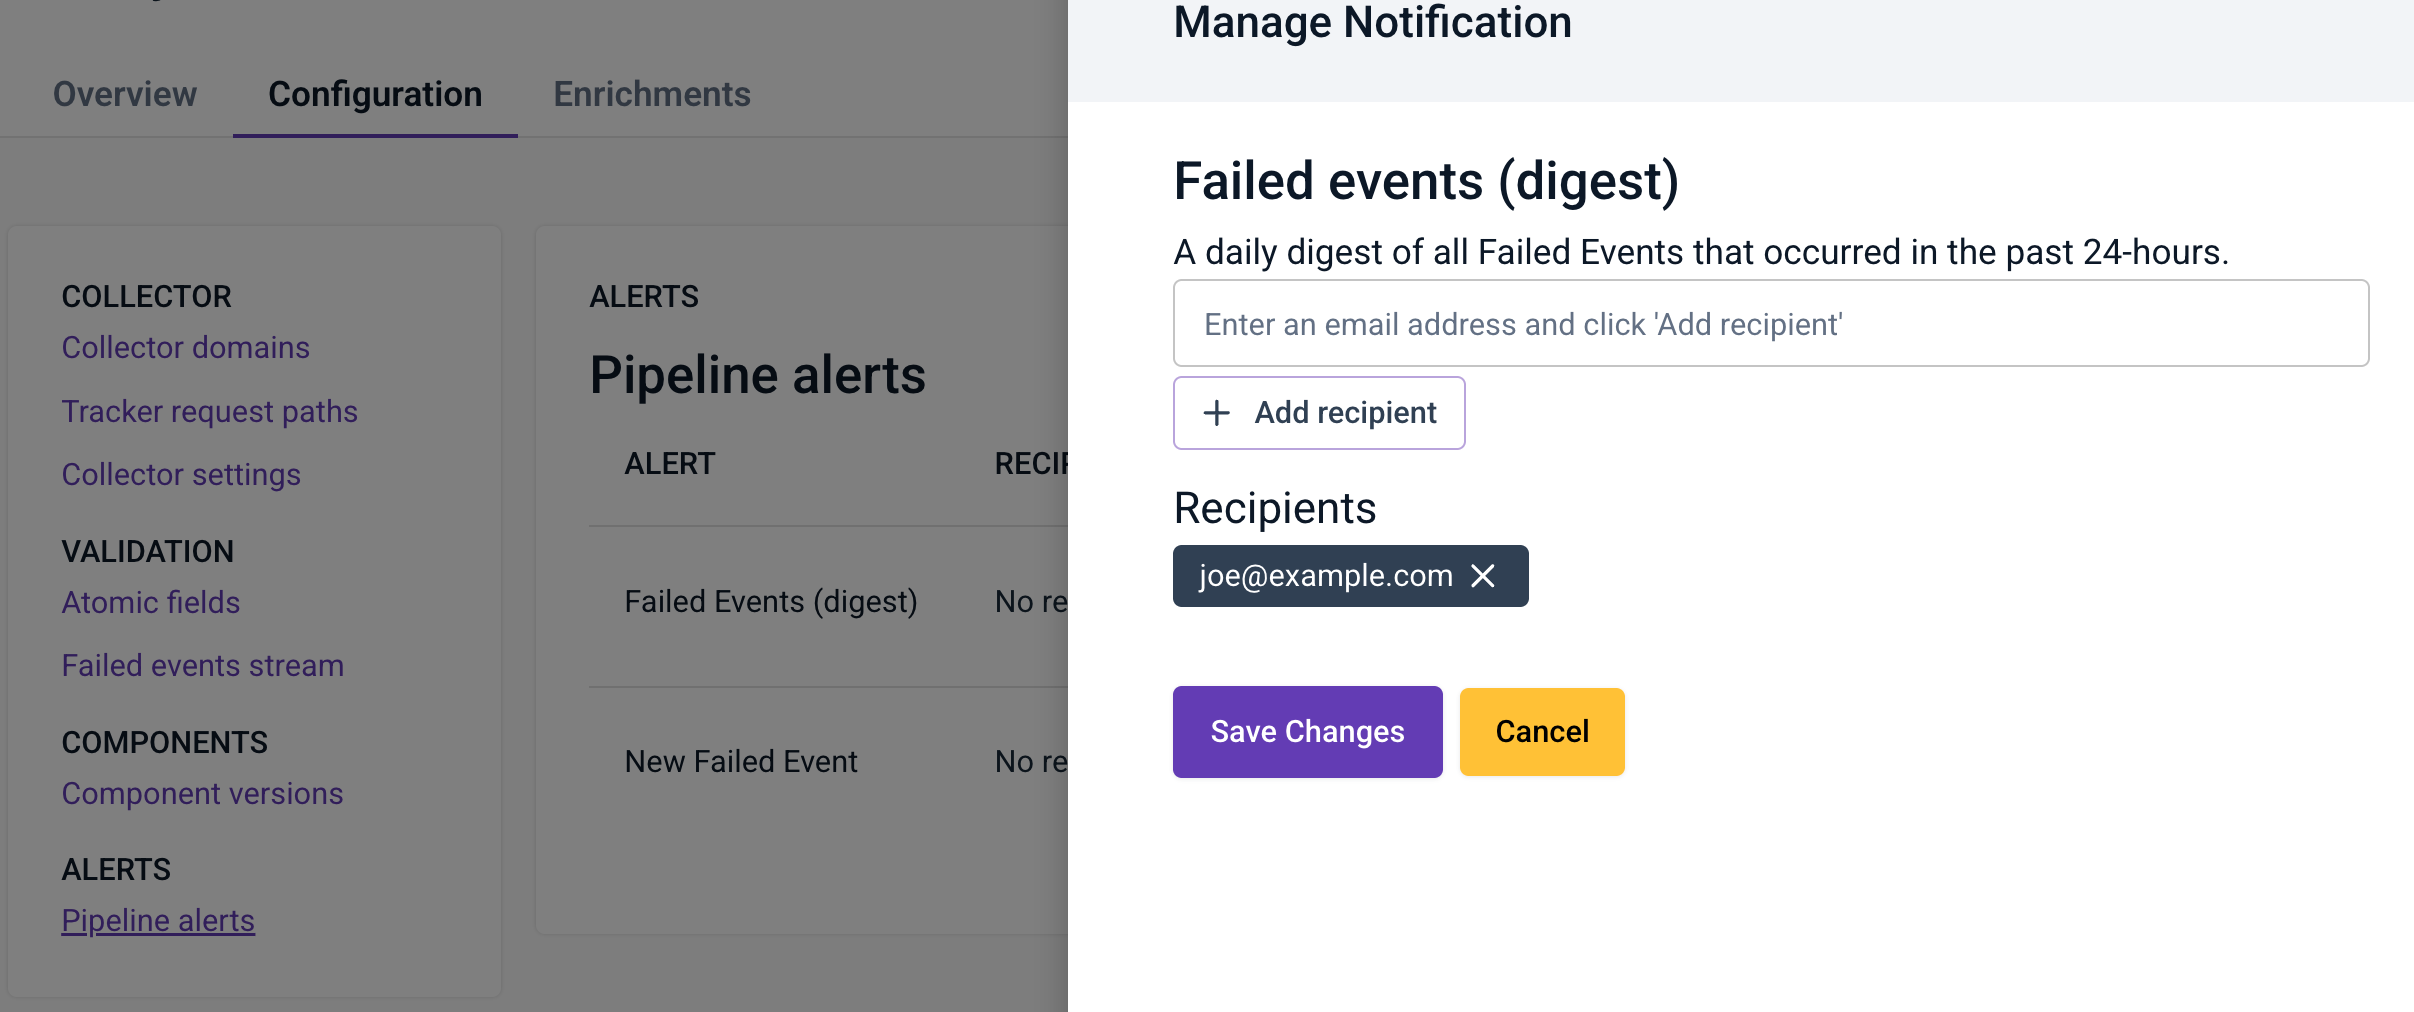The height and width of the screenshot is (1012, 2414).
Task: Click the Failed Events (digest) alert row
Action: coord(771,602)
